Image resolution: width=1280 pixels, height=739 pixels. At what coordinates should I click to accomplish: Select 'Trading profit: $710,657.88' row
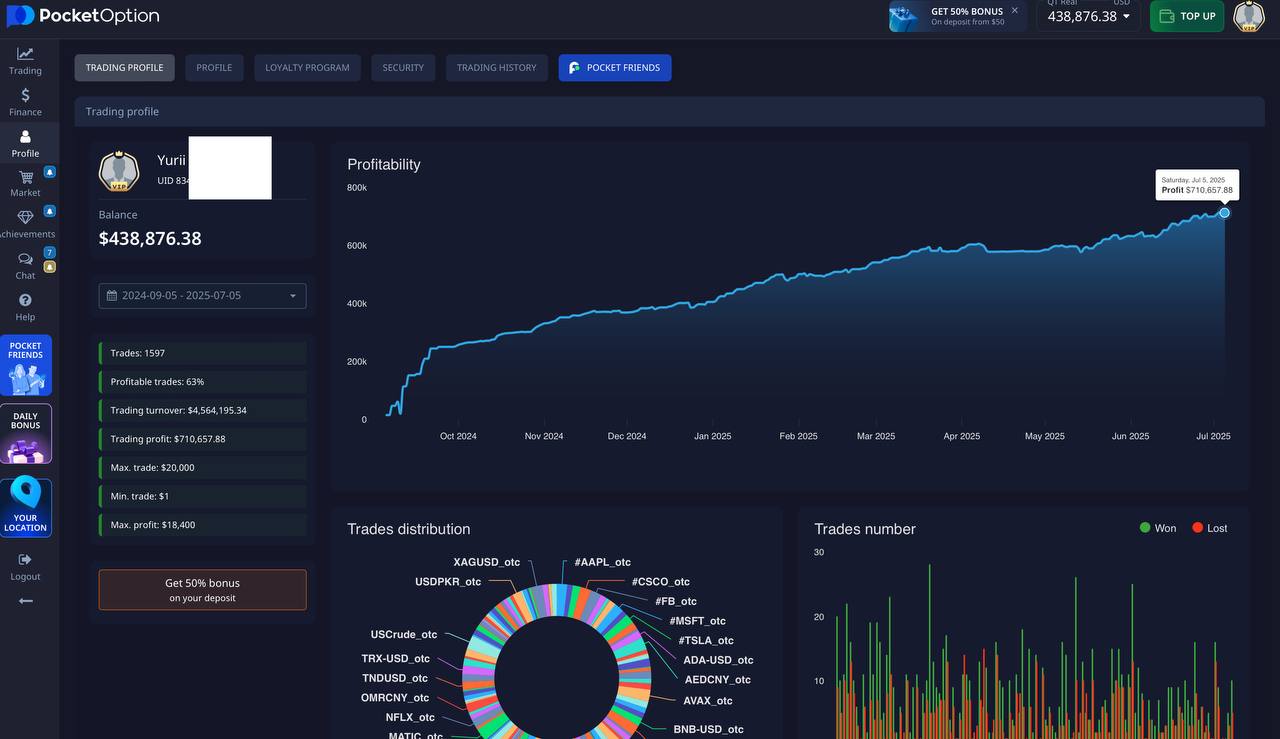point(203,439)
